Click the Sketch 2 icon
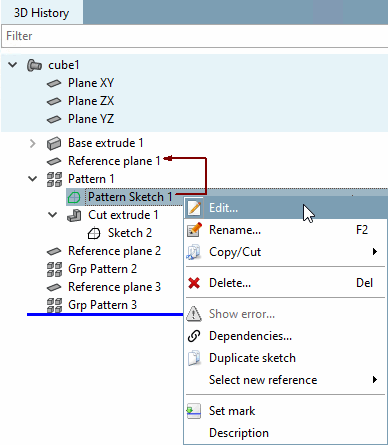This screenshot has width=388, height=445. pyautogui.click(x=94, y=233)
